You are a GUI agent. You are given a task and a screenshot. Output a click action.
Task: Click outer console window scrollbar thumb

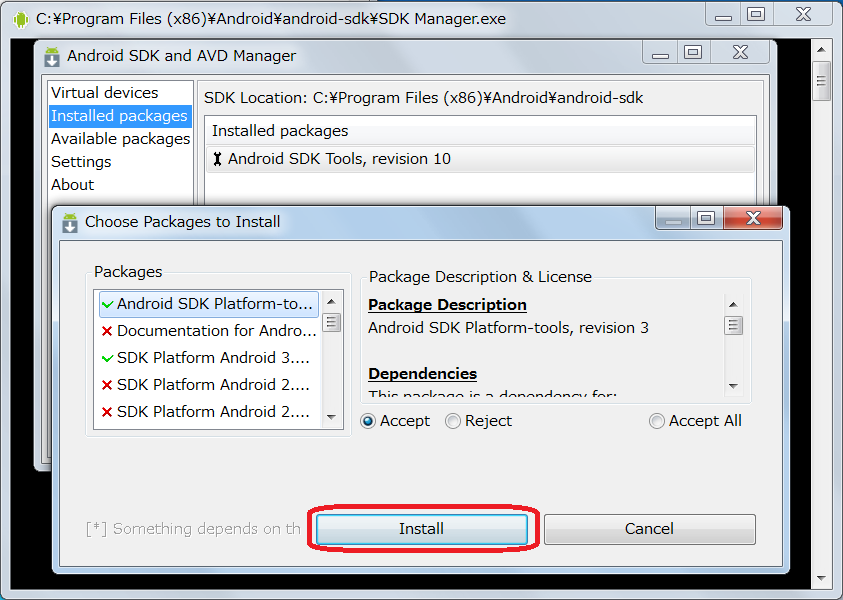821,81
